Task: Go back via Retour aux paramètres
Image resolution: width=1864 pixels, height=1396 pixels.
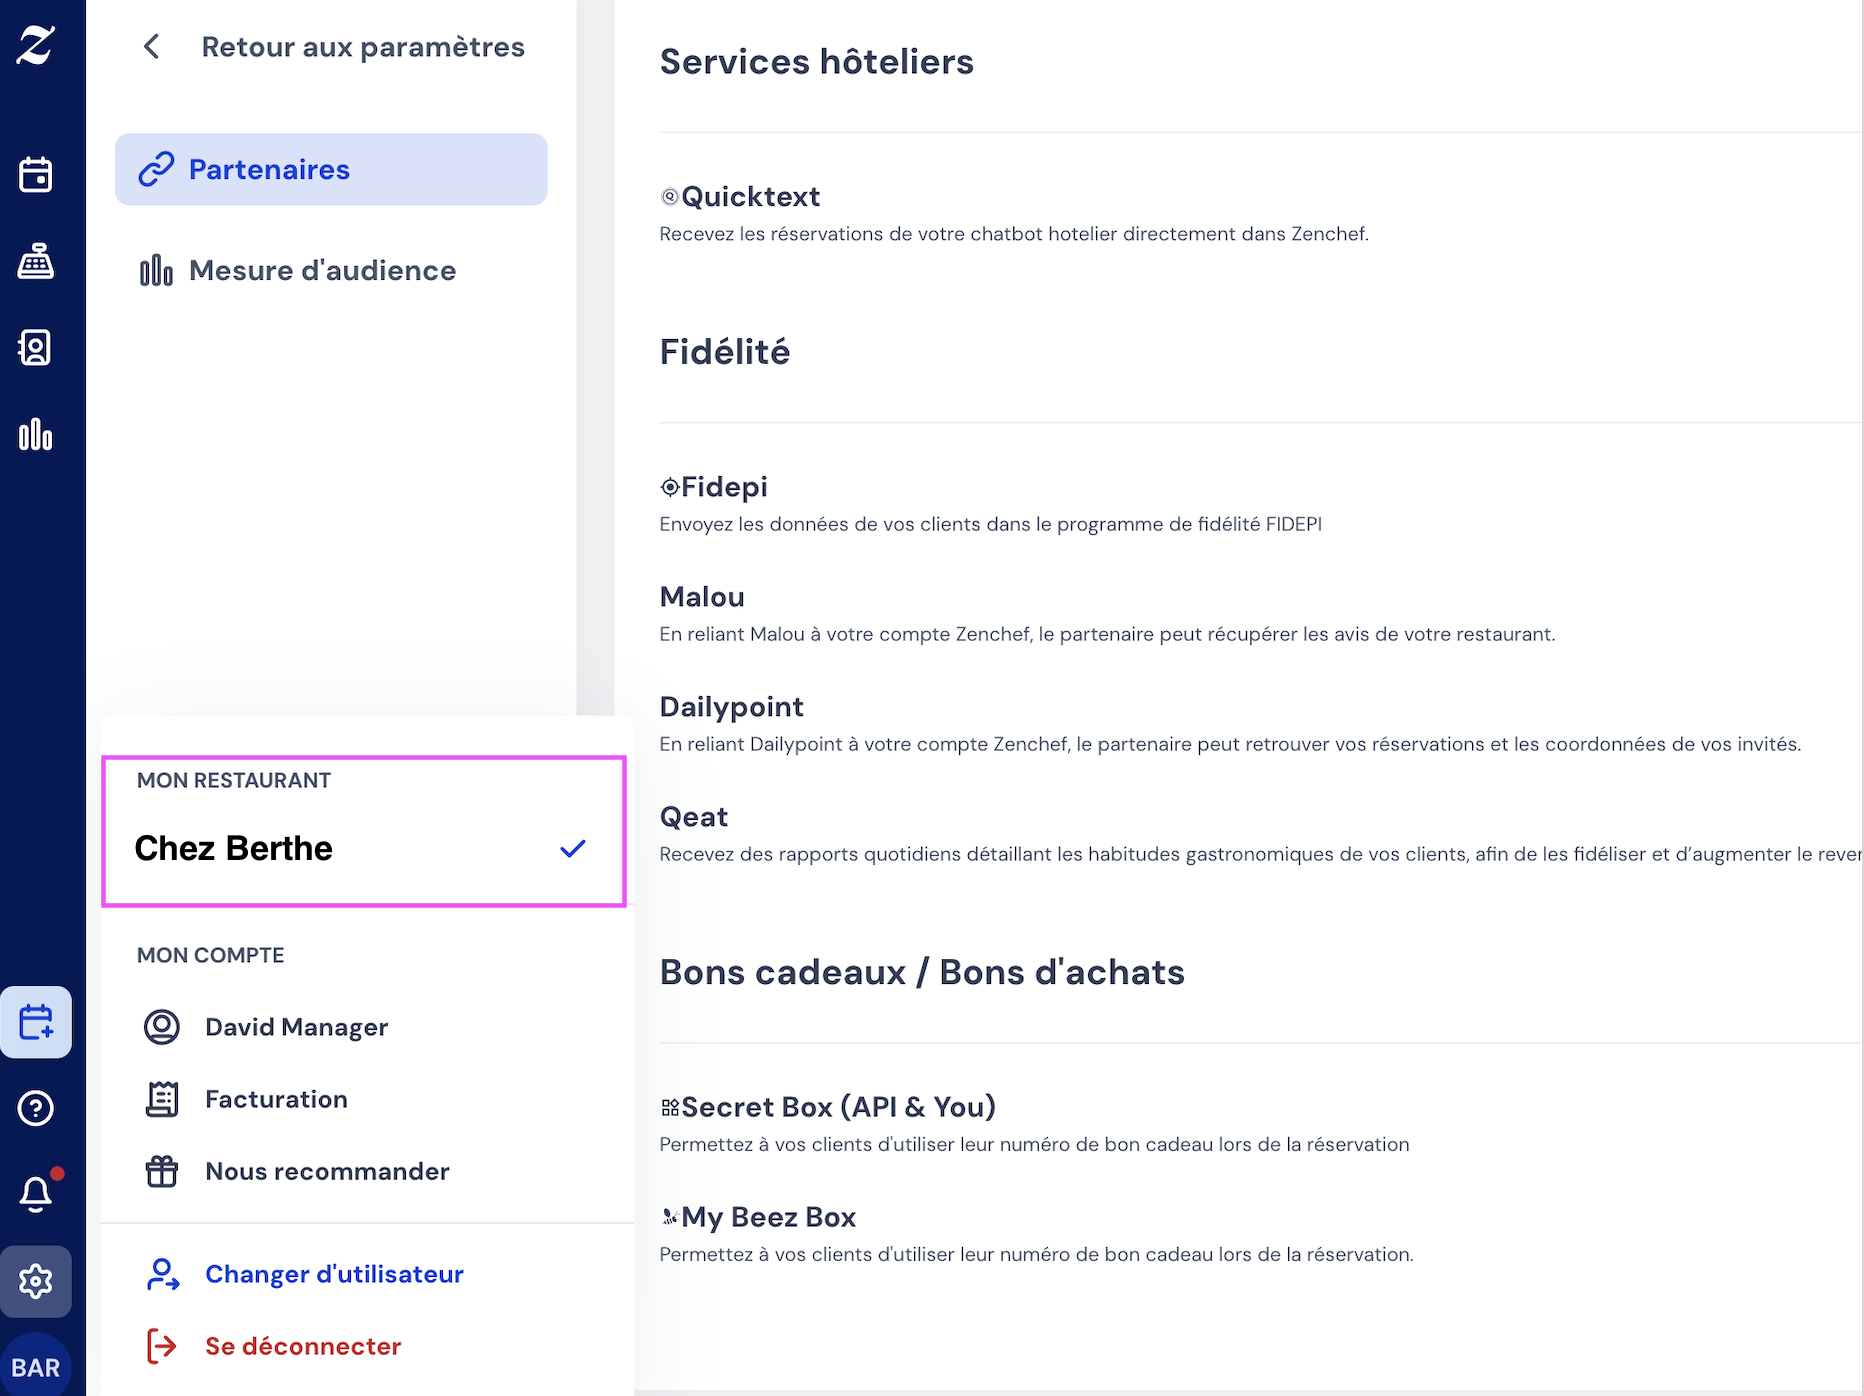Action: 363,46
